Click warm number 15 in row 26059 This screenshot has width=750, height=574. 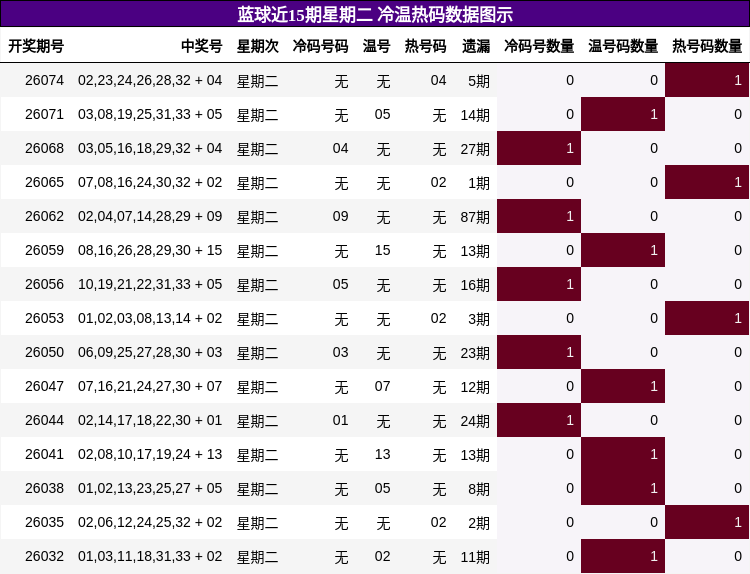point(383,250)
